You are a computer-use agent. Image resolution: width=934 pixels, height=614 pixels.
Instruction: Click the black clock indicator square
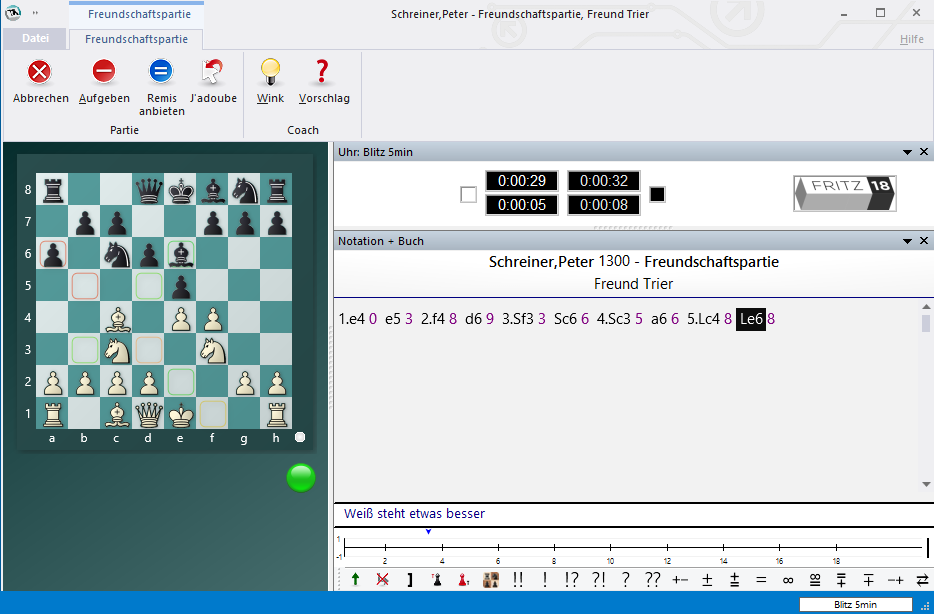(x=657, y=194)
